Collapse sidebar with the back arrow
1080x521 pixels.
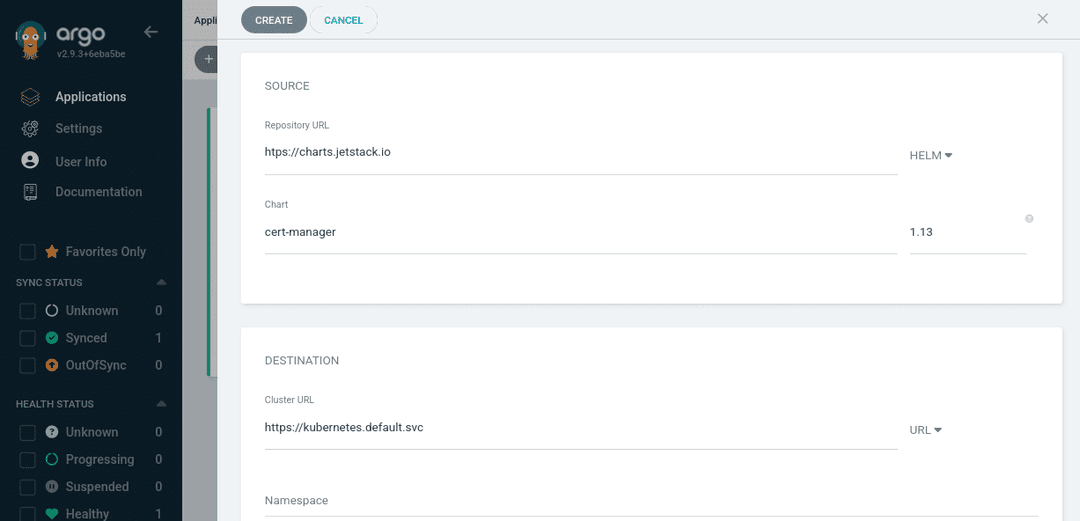coord(151,32)
